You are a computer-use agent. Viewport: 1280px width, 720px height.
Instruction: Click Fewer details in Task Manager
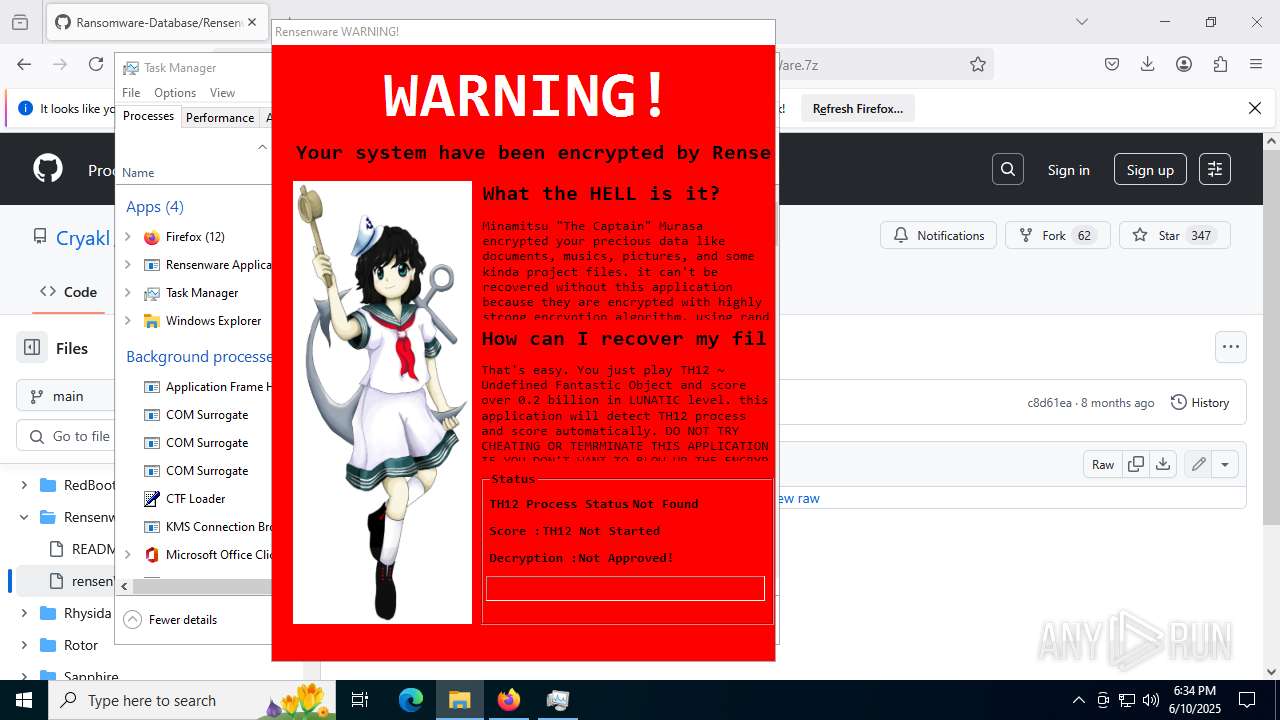tap(170, 619)
